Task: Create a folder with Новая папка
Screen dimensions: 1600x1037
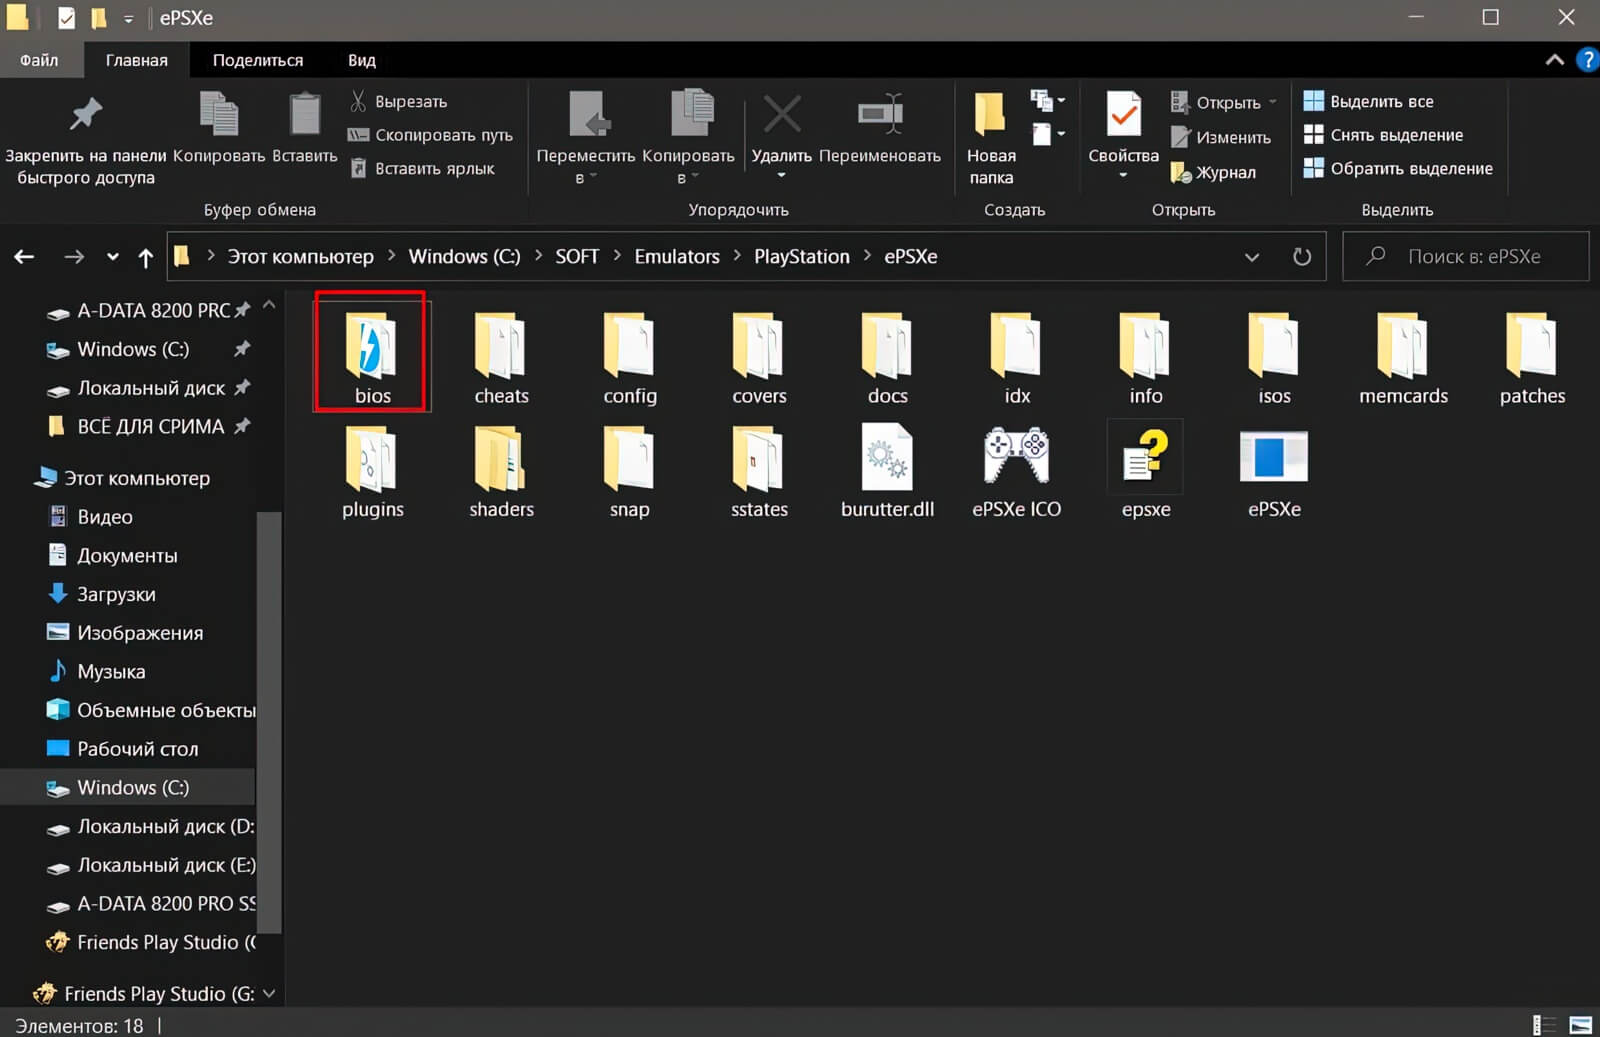Action: pos(991,138)
